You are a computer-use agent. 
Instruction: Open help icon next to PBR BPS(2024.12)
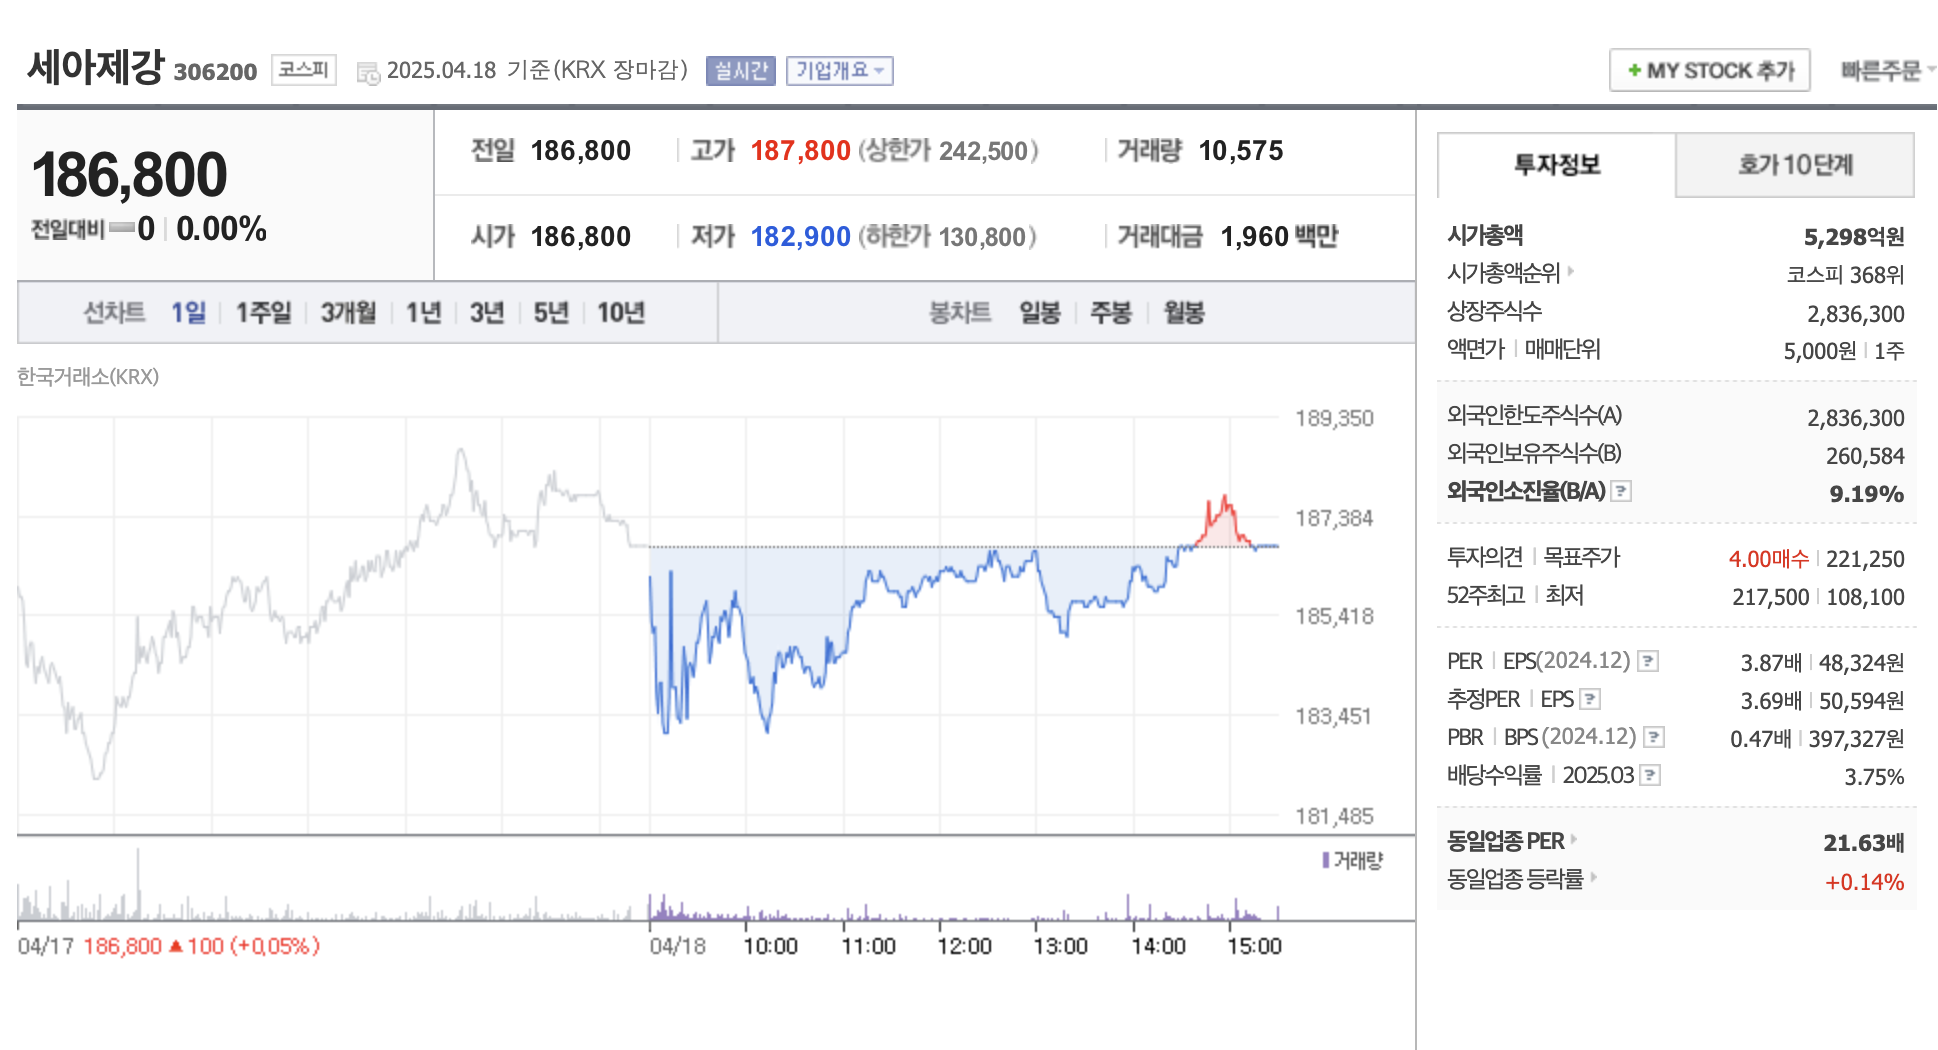click(1655, 737)
